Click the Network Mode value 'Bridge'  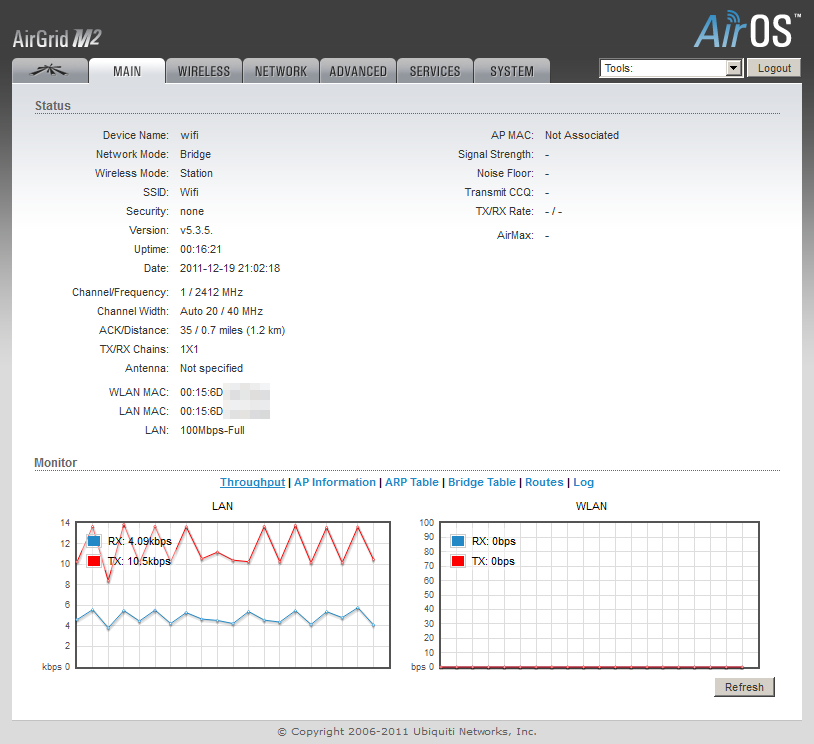point(195,155)
